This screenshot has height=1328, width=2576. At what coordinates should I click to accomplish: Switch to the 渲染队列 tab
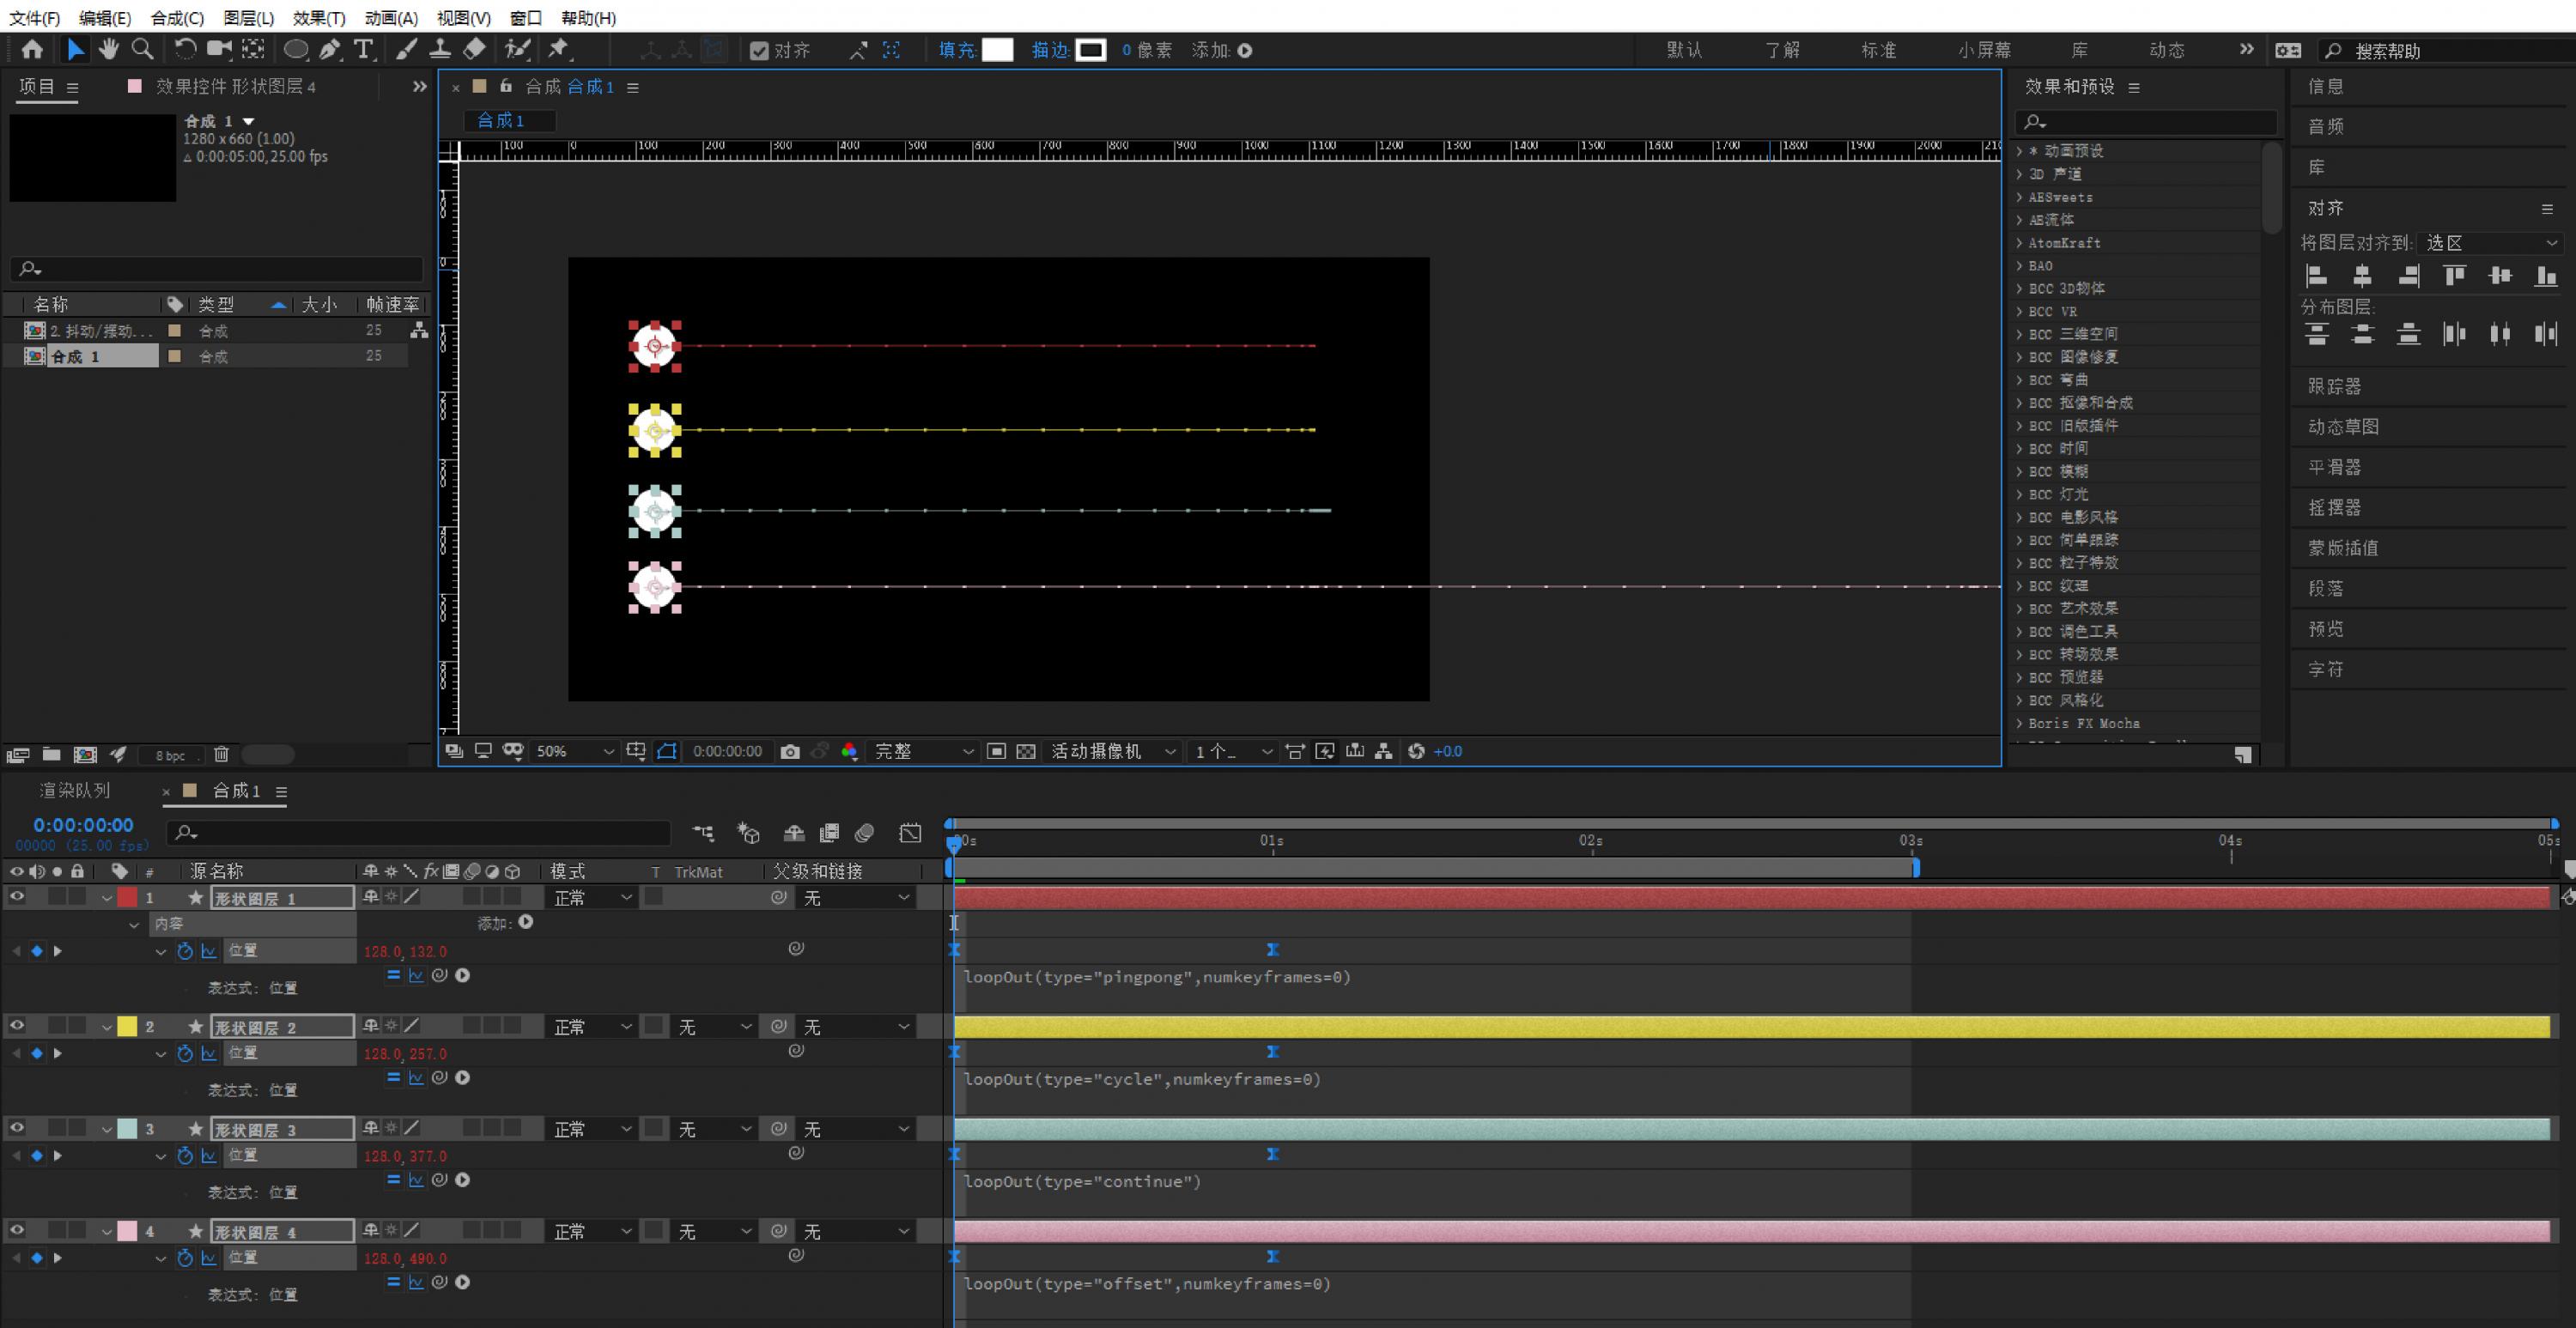(x=75, y=790)
